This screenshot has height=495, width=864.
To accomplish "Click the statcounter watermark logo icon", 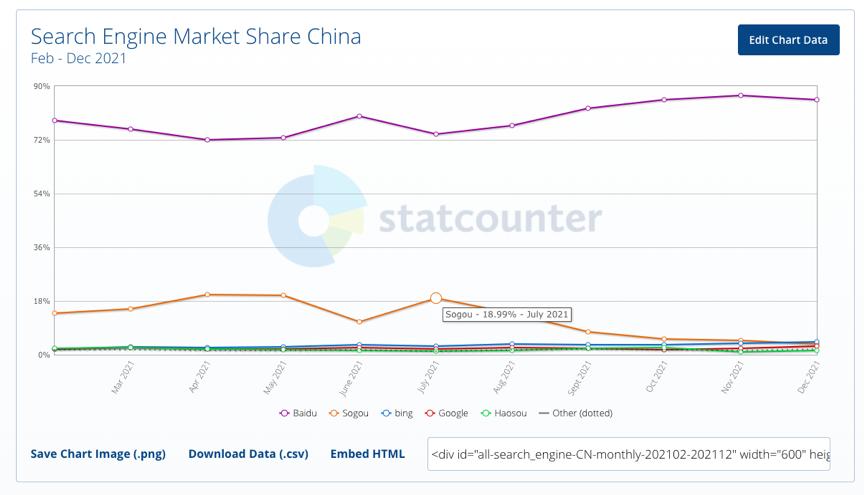I will pos(315,218).
